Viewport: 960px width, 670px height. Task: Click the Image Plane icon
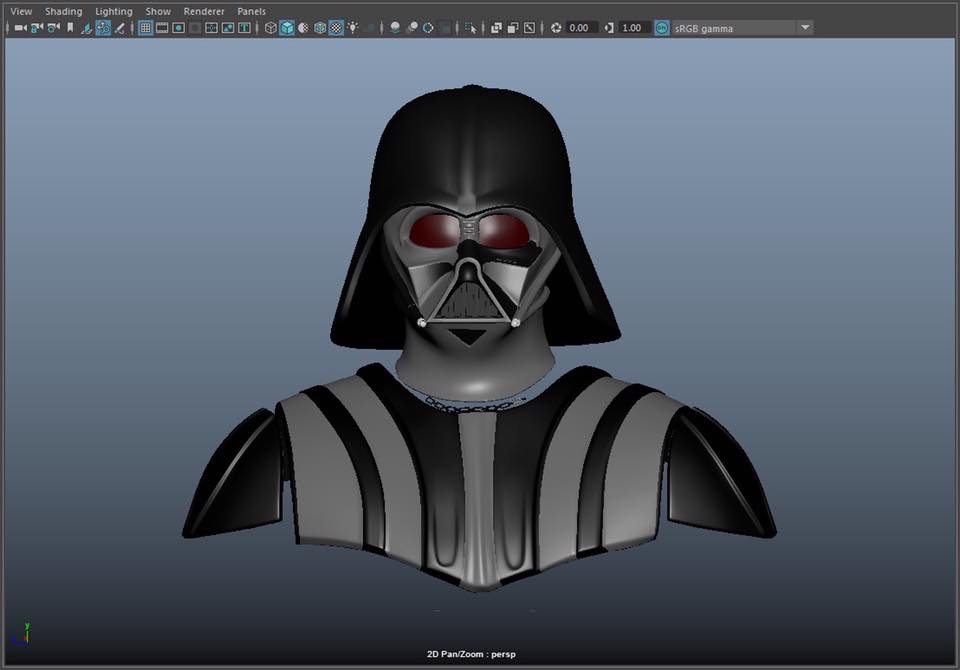tap(87, 28)
